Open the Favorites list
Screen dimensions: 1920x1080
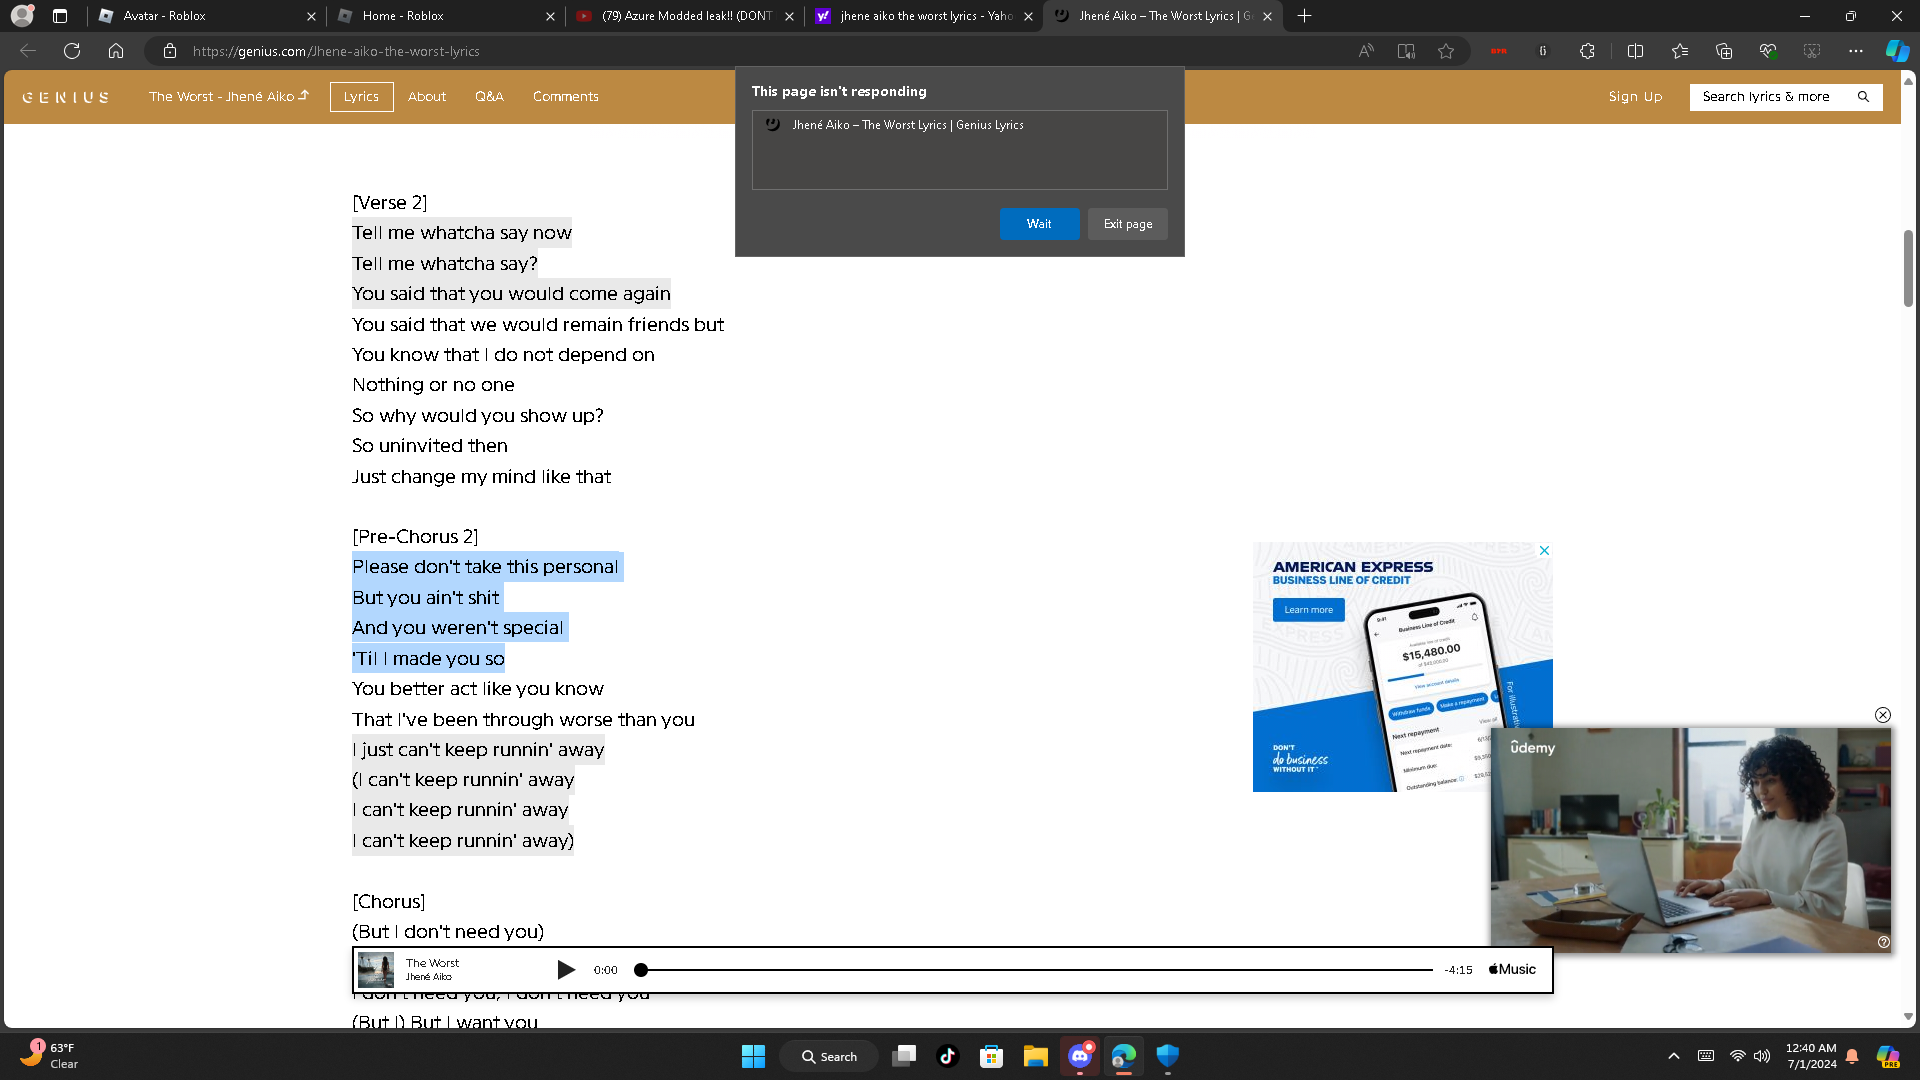[1680, 51]
